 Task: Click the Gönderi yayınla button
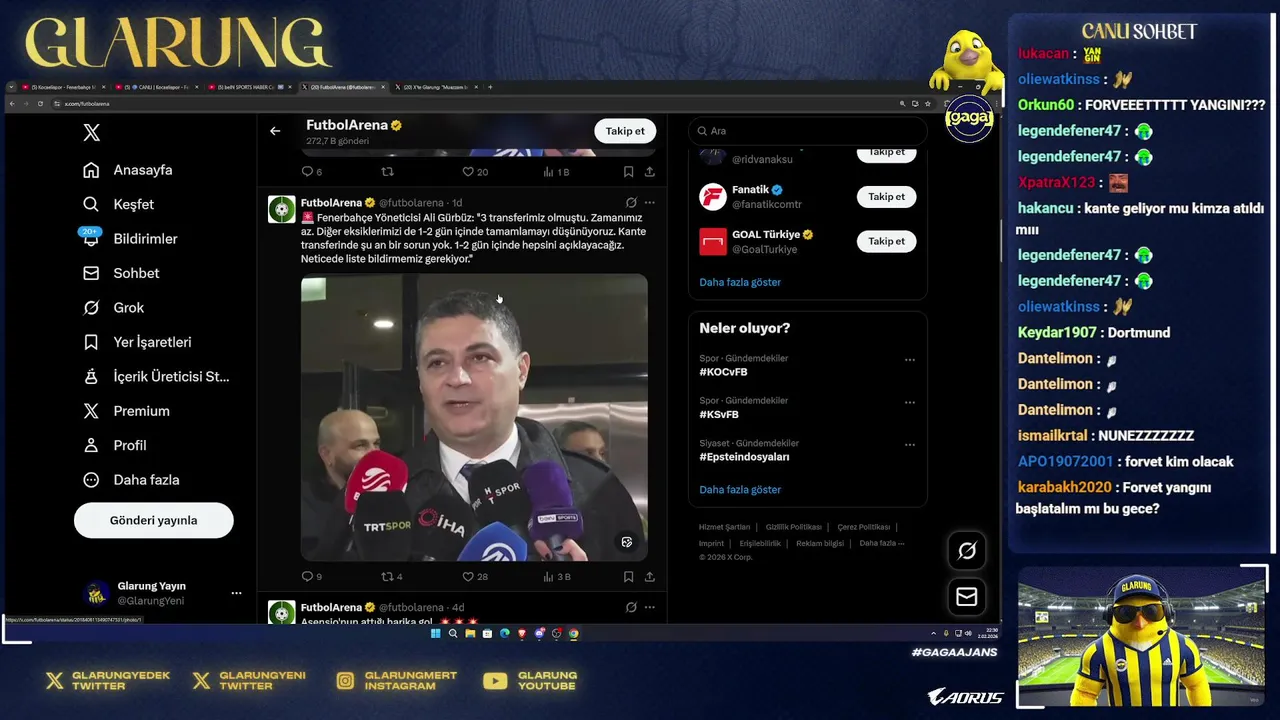pyautogui.click(x=153, y=520)
